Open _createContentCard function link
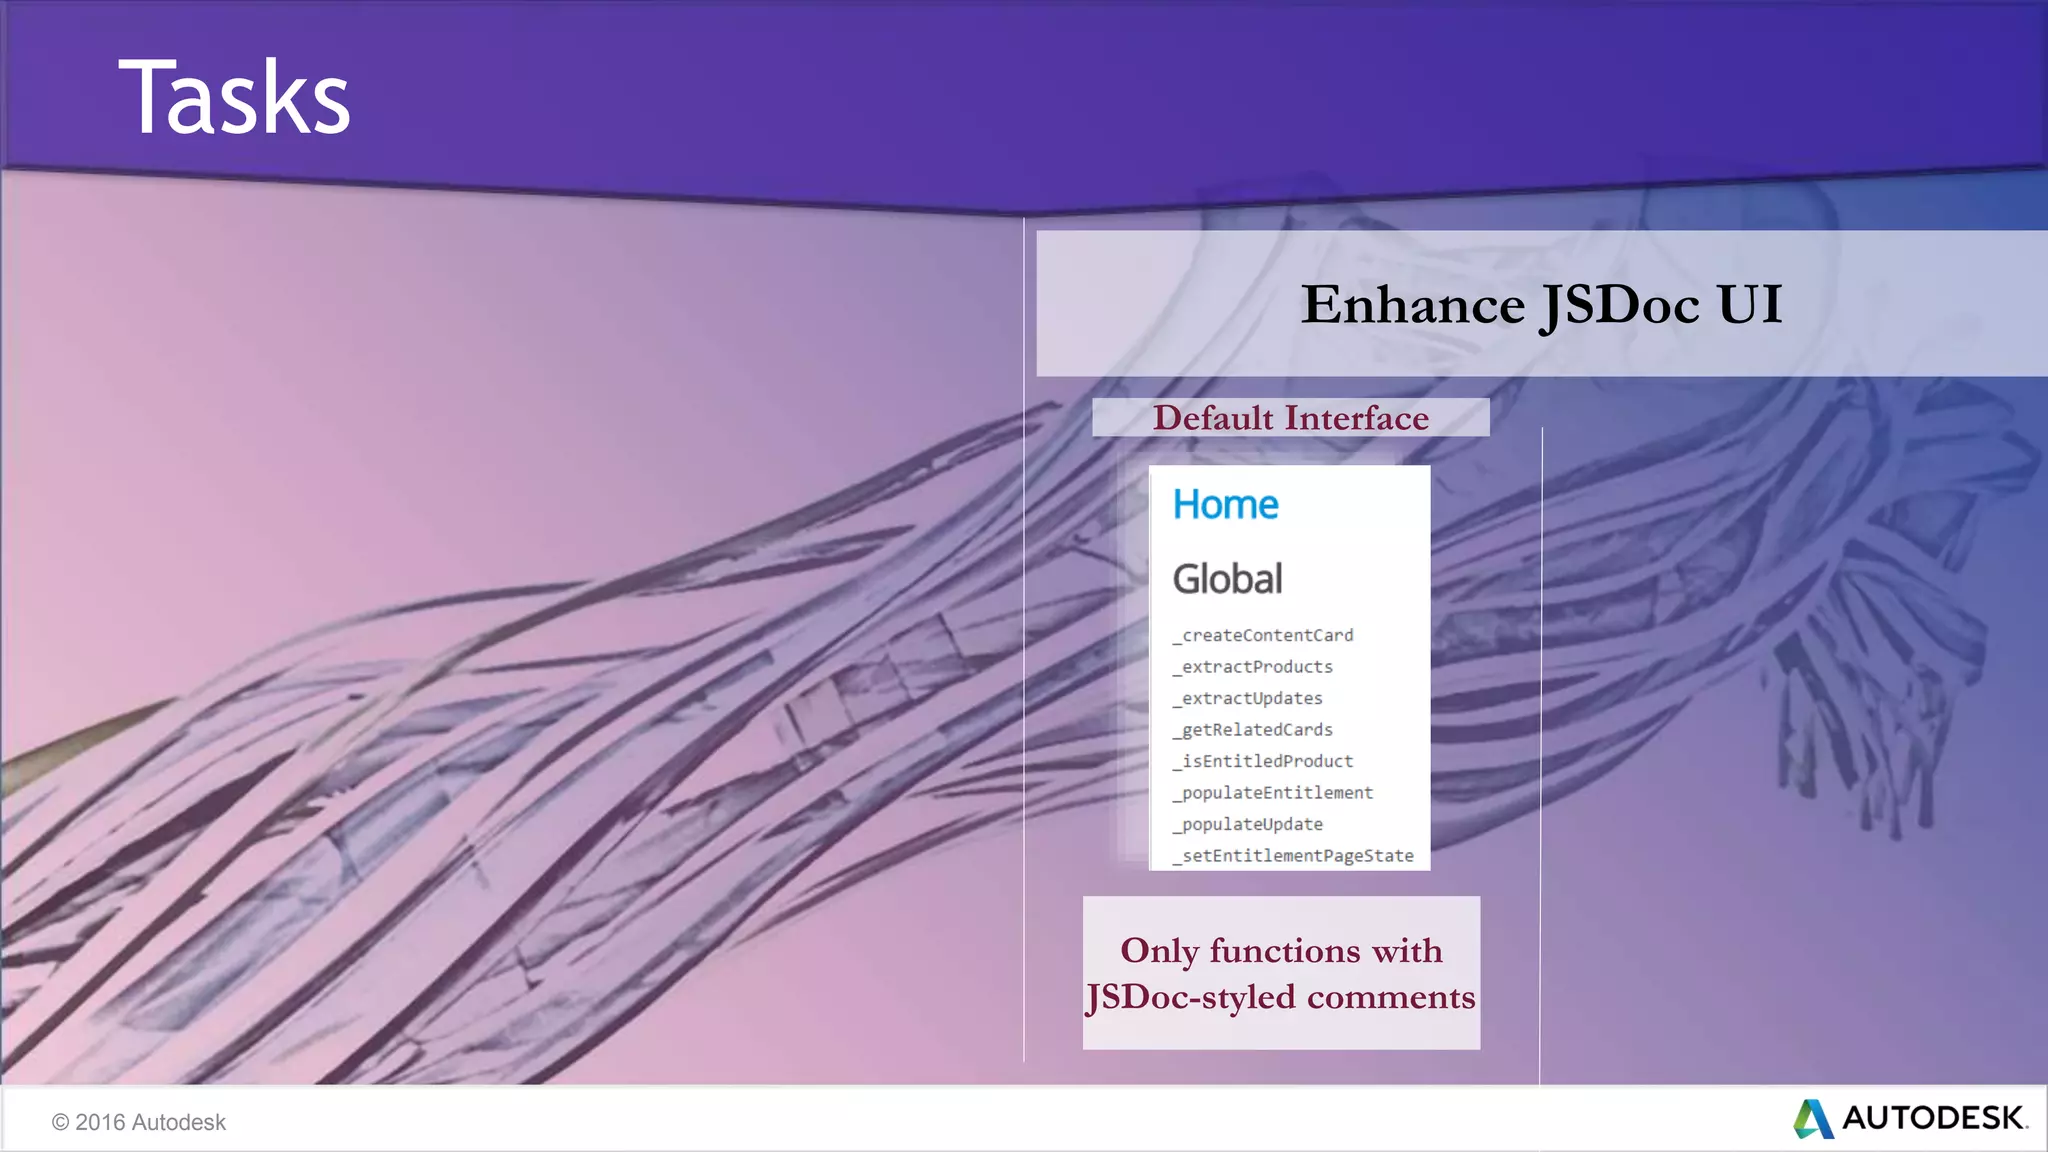Viewport: 2048px width, 1152px height. 1263,636
